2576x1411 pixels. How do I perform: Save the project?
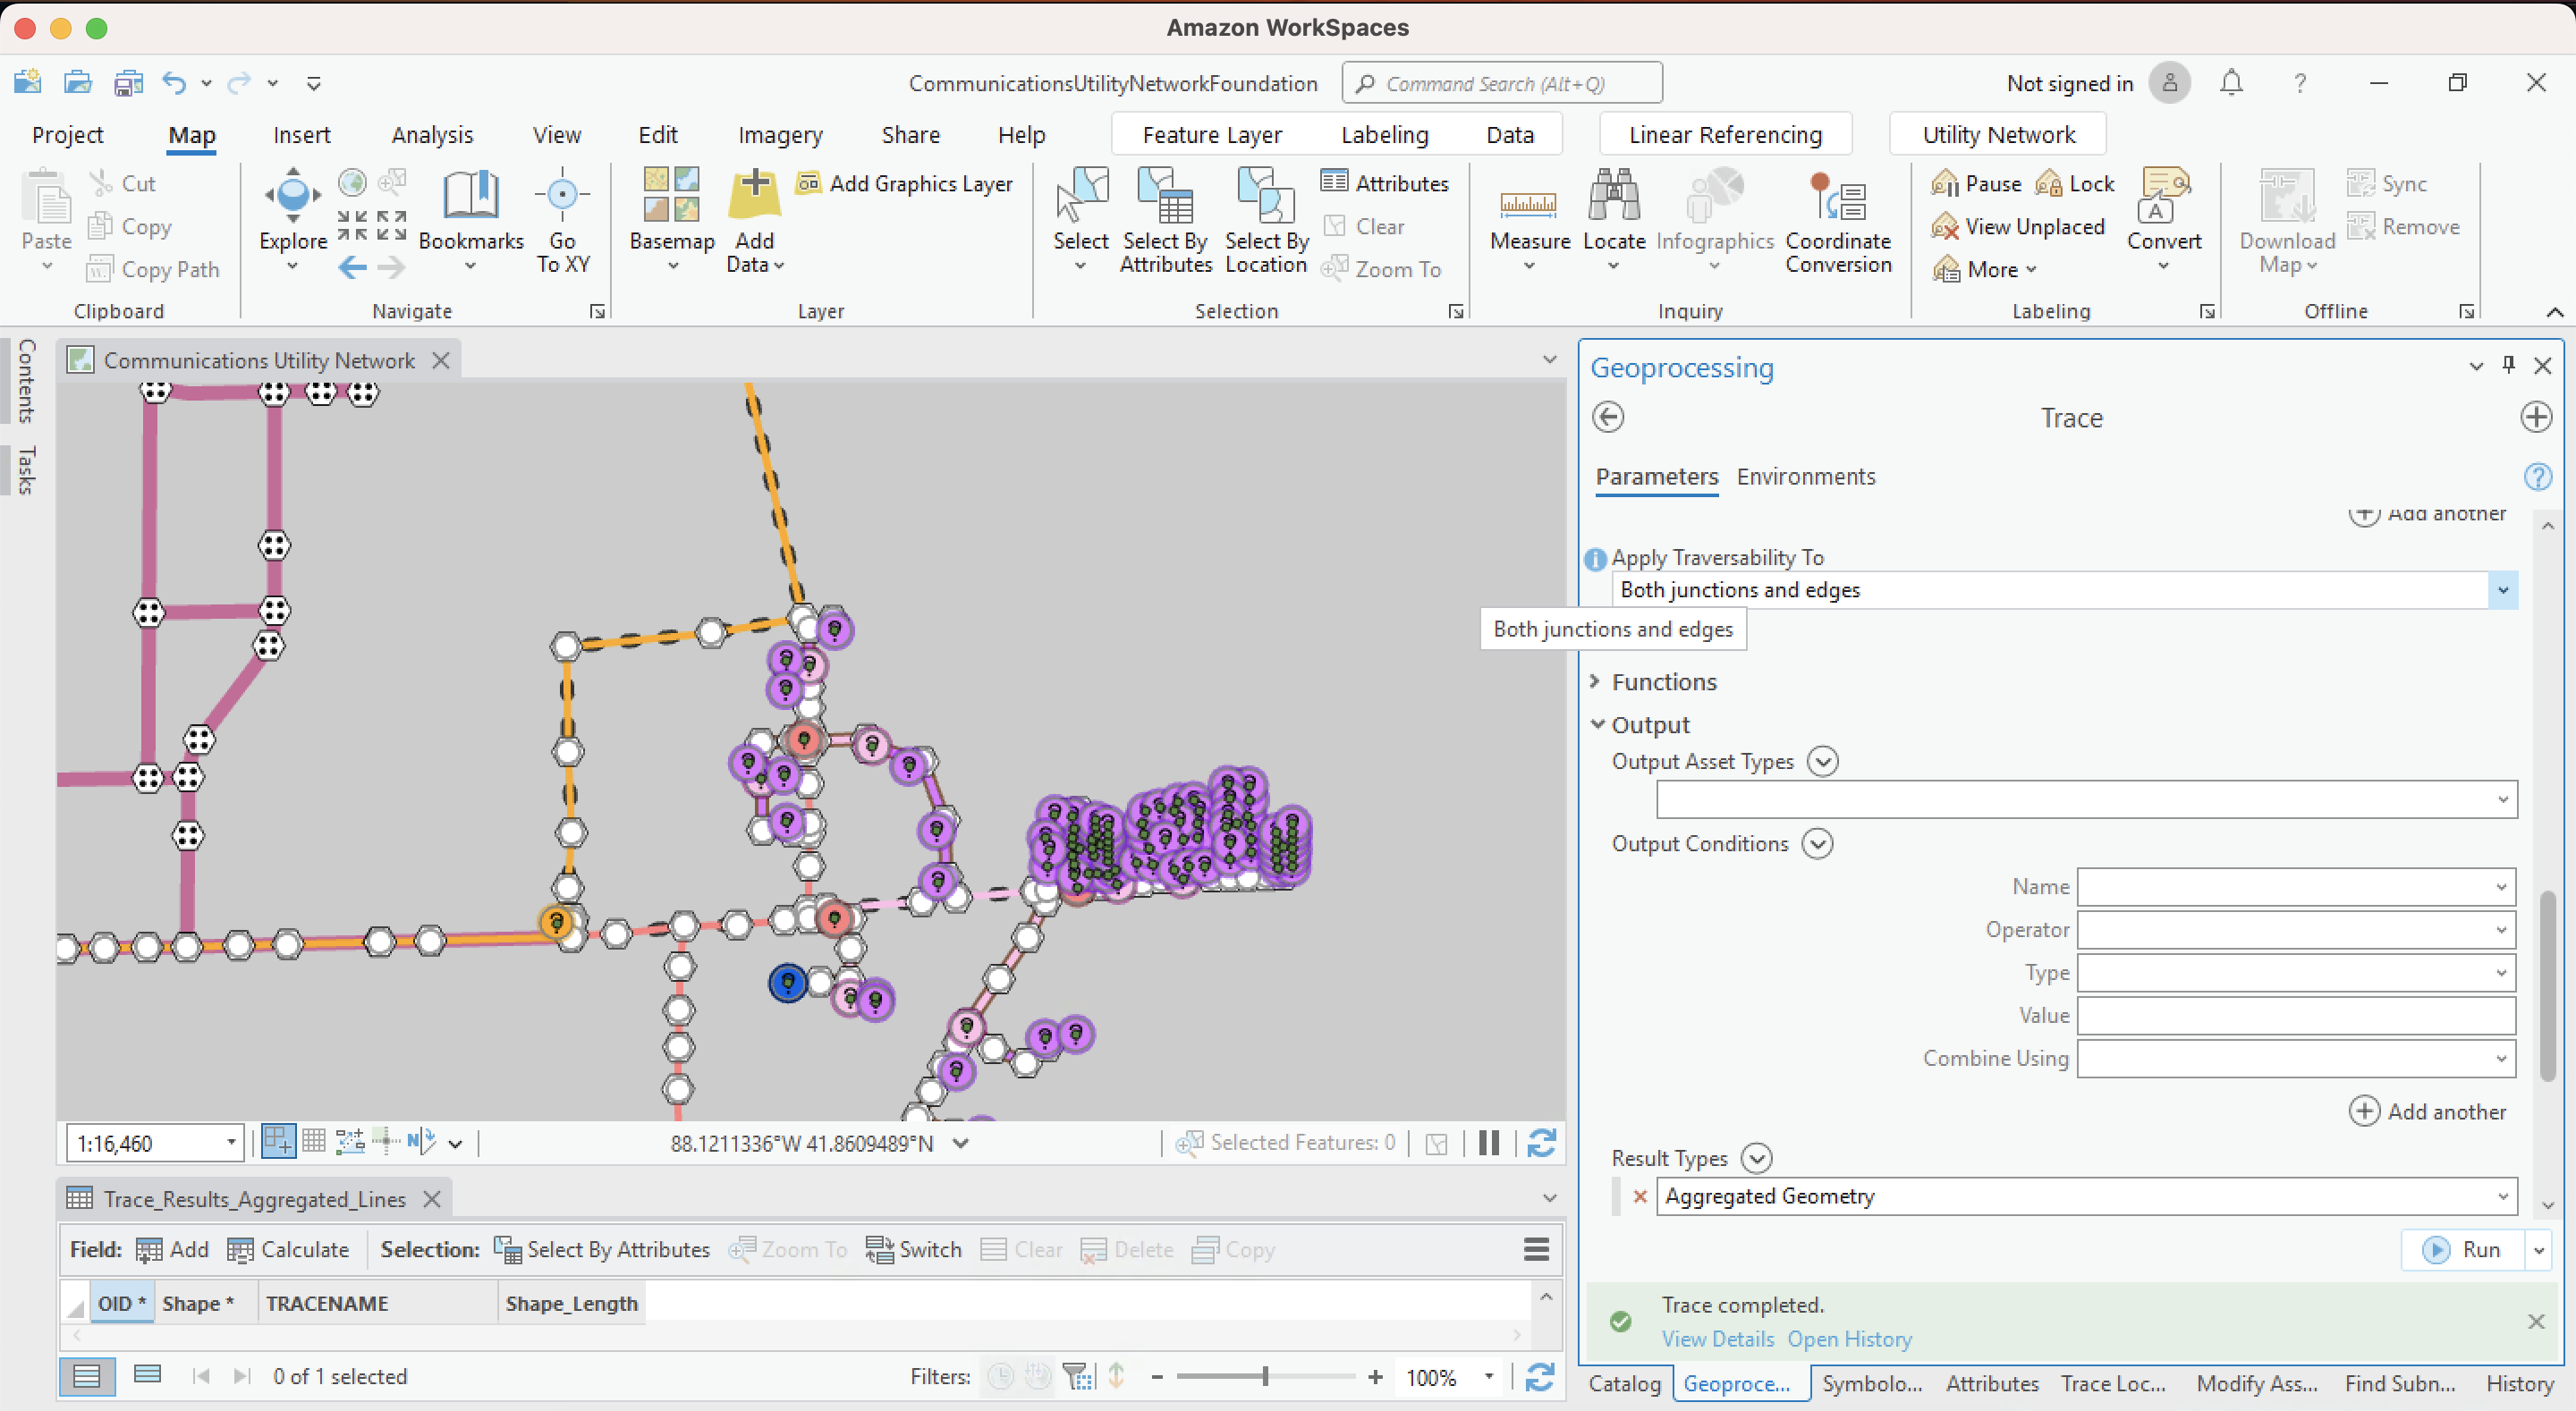127,83
